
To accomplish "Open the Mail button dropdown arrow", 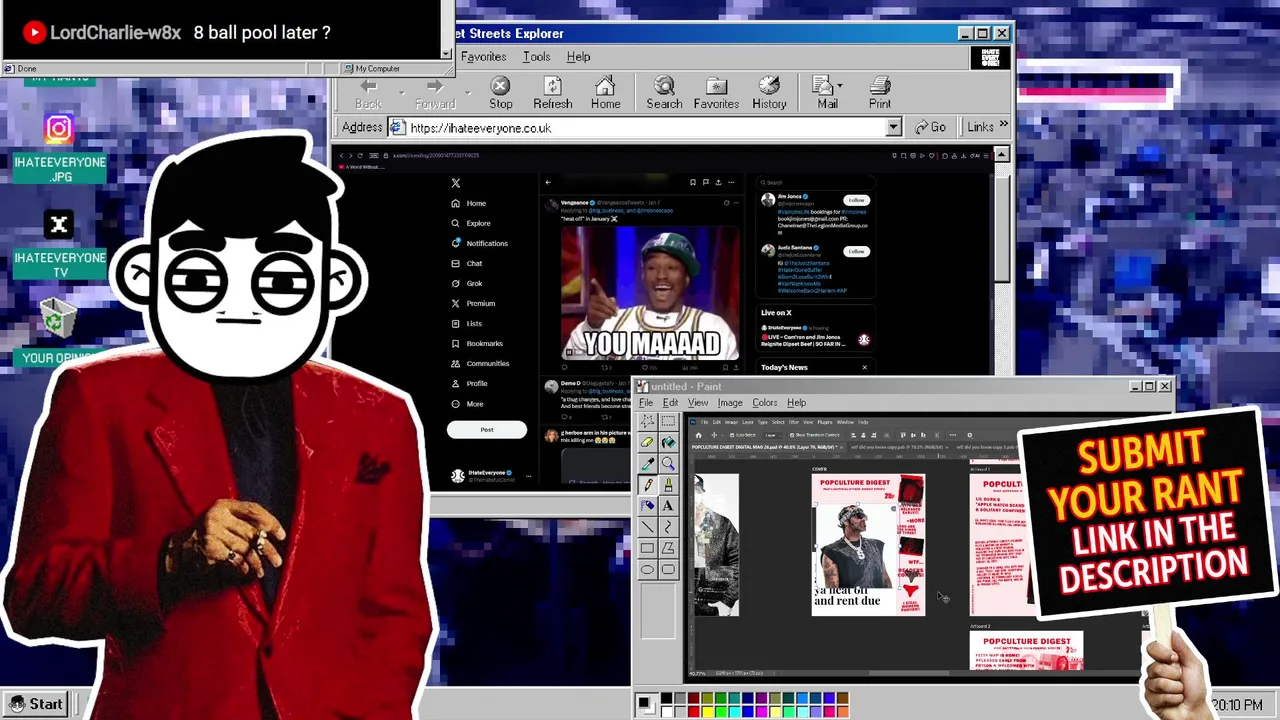I will 842,86.
